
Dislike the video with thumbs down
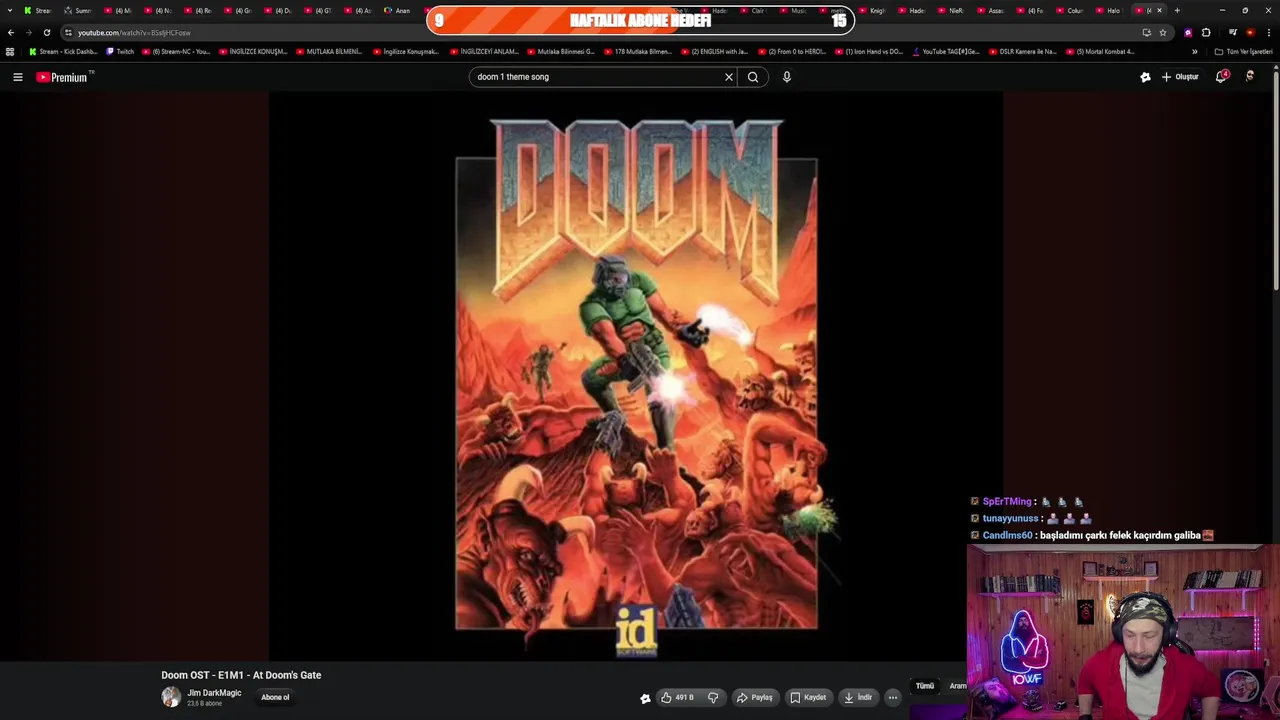(x=713, y=698)
